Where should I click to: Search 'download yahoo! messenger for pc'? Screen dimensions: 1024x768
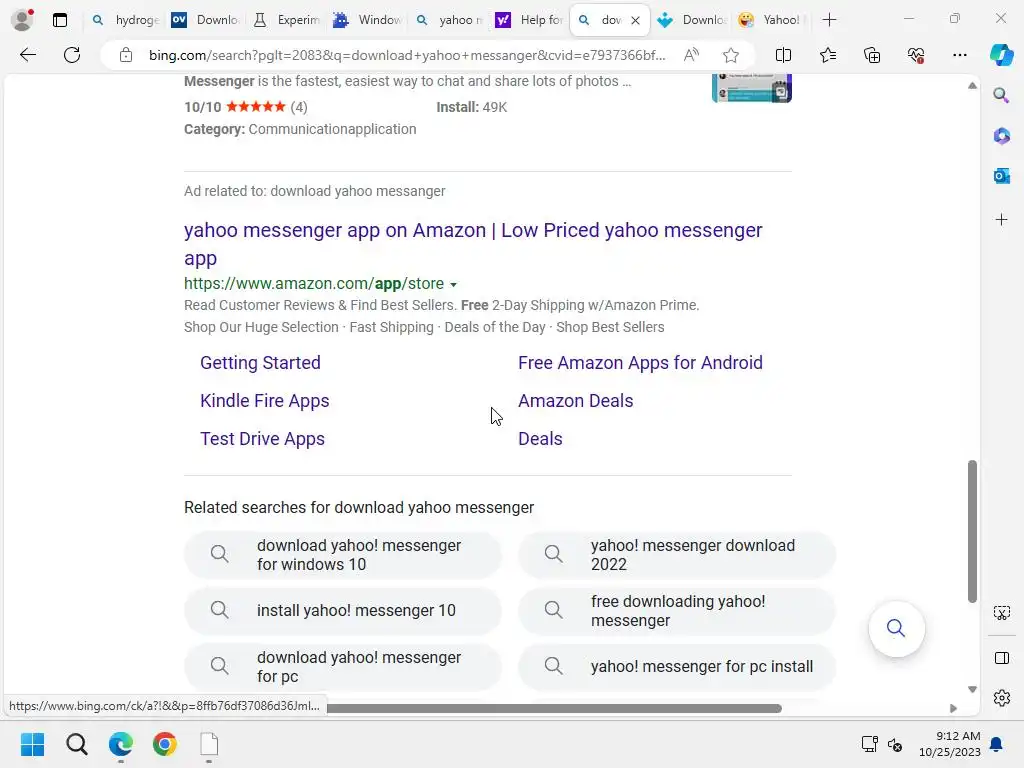(343, 667)
